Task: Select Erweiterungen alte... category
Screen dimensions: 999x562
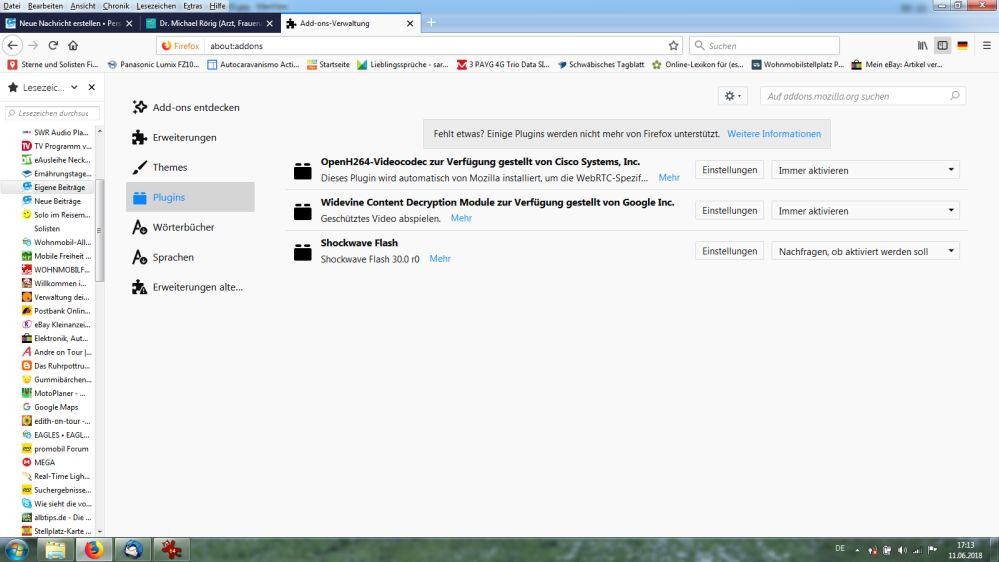Action: (190, 287)
